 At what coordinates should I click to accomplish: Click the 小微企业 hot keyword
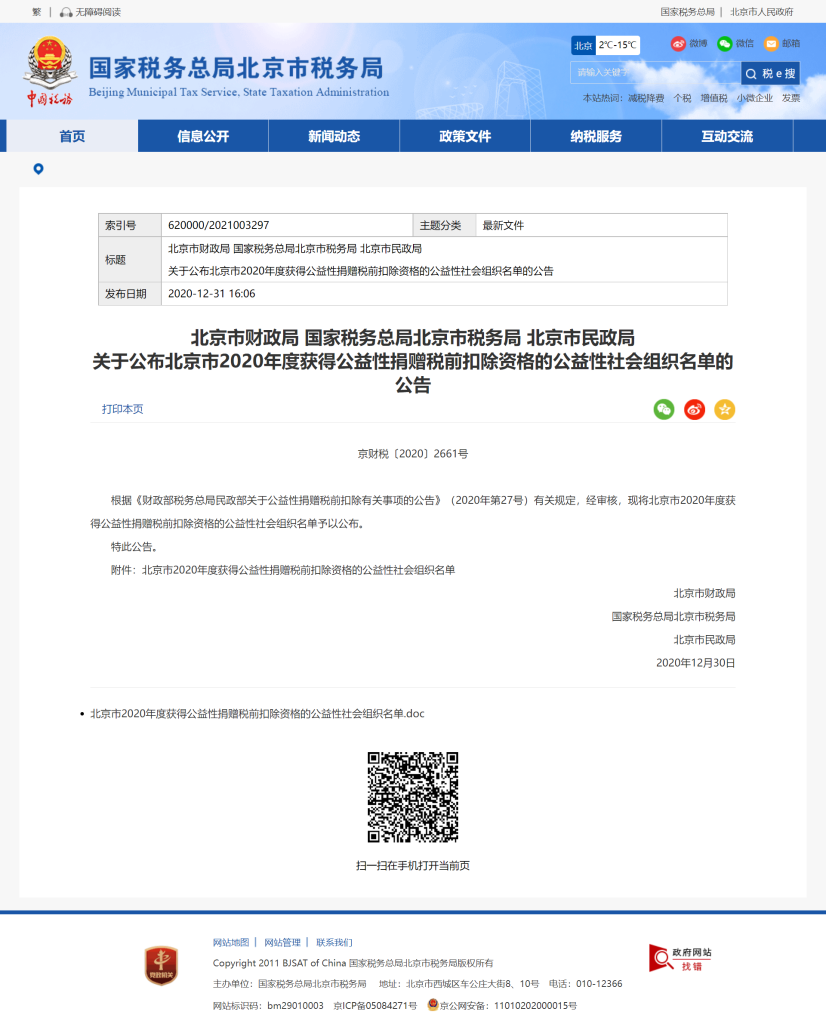coord(755,98)
